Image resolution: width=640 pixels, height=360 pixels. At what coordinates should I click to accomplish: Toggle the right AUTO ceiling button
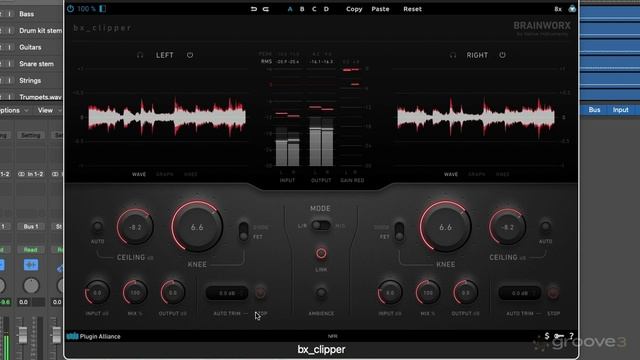coord(545,227)
